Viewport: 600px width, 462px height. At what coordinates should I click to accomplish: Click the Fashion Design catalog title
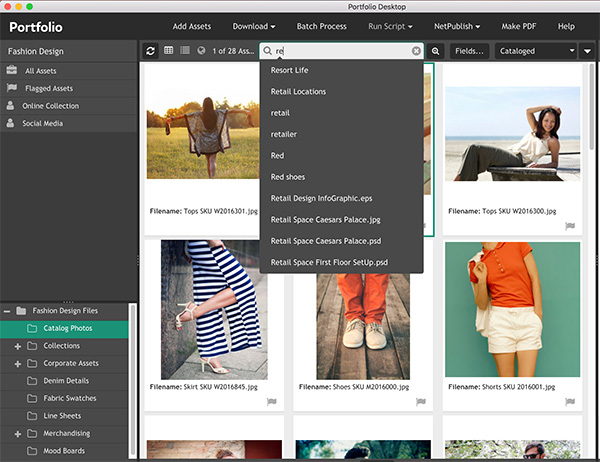pos(36,51)
